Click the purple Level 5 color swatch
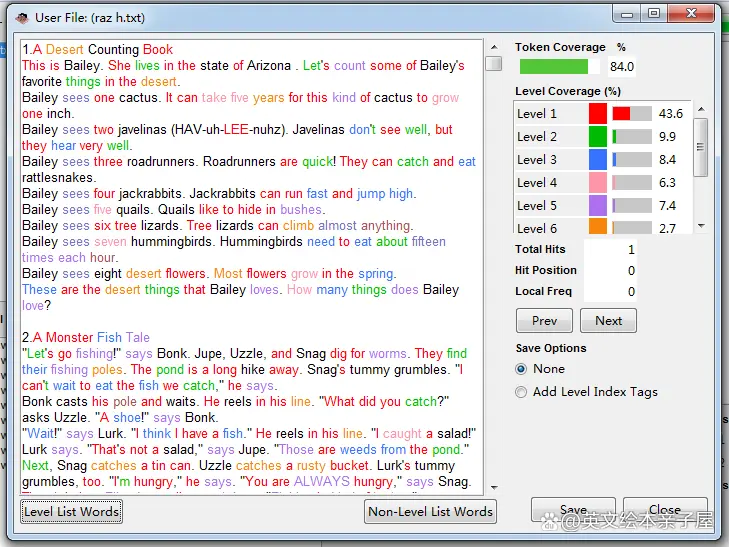This screenshot has height=547, width=729. pyautogui.click(x=597, y=205)
